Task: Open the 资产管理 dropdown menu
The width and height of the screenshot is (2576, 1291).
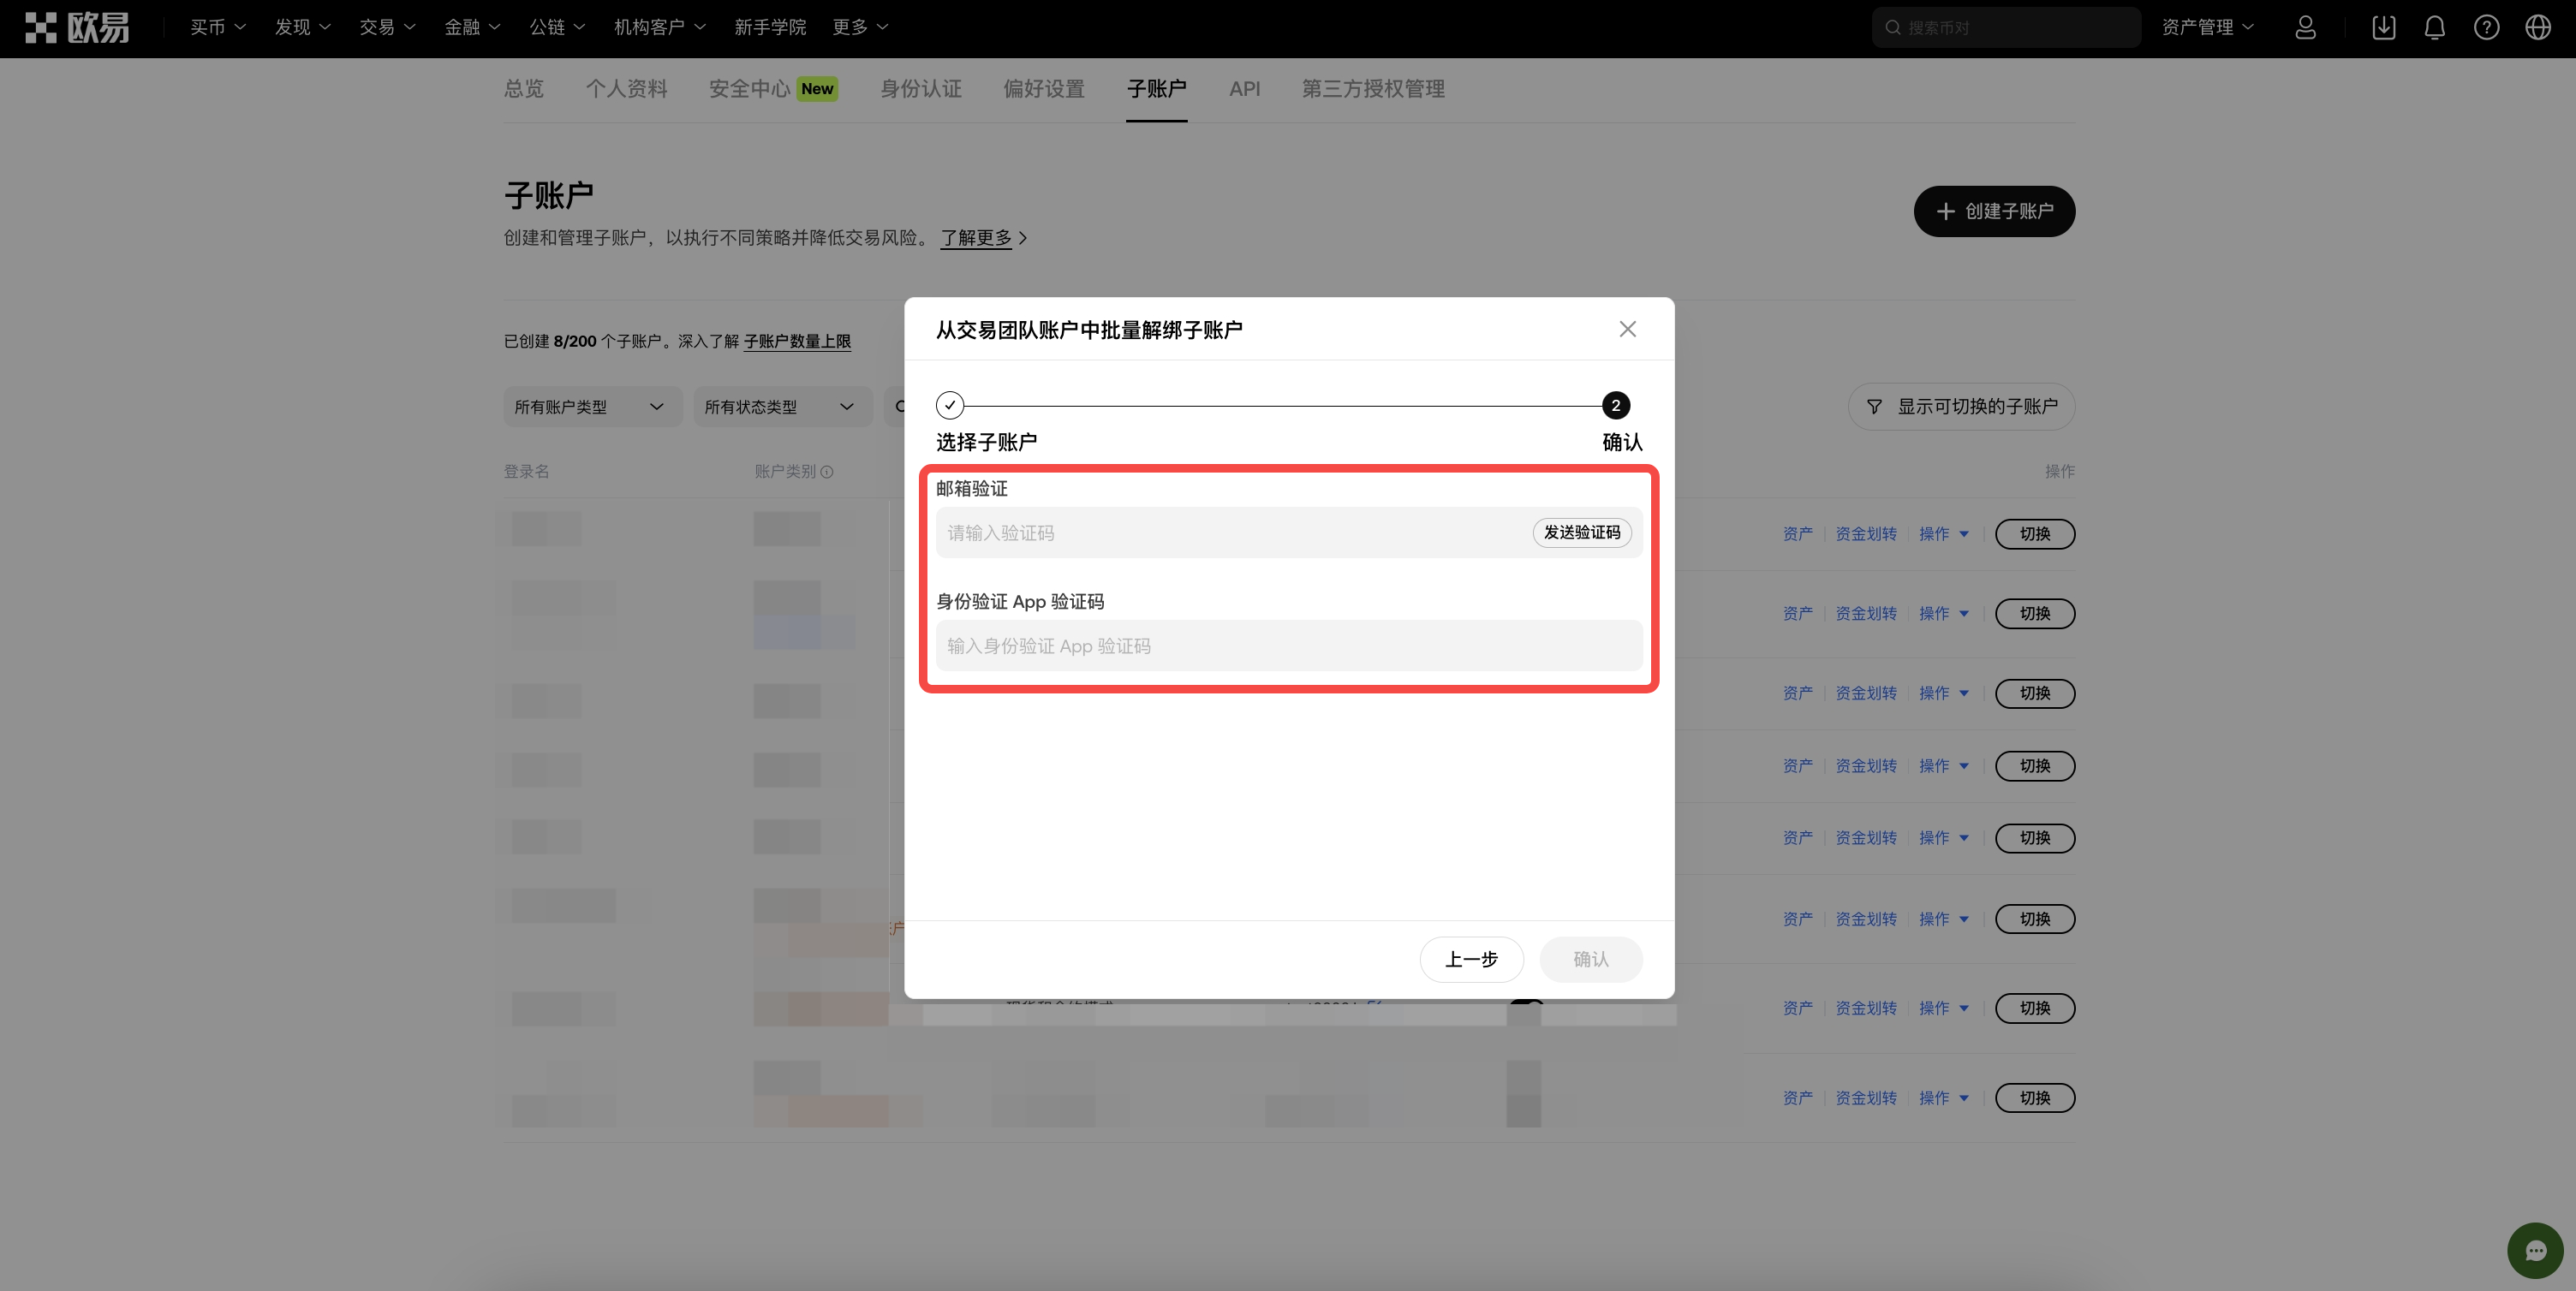Action: (2207, 28)
